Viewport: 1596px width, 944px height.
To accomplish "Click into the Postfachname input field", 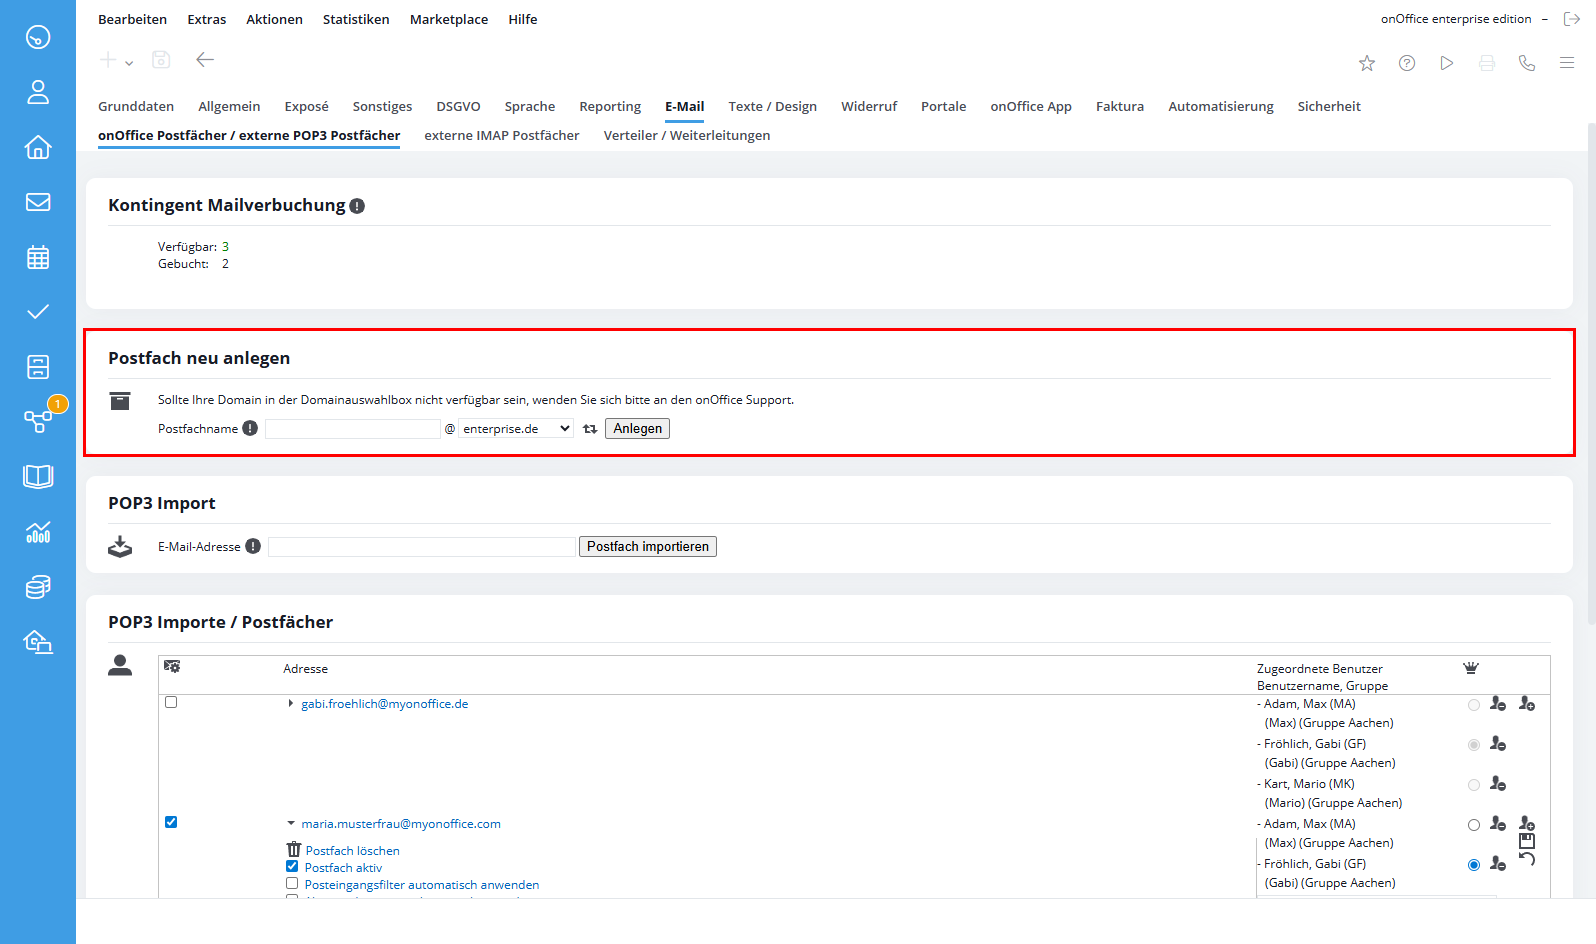I will [352, 429].
